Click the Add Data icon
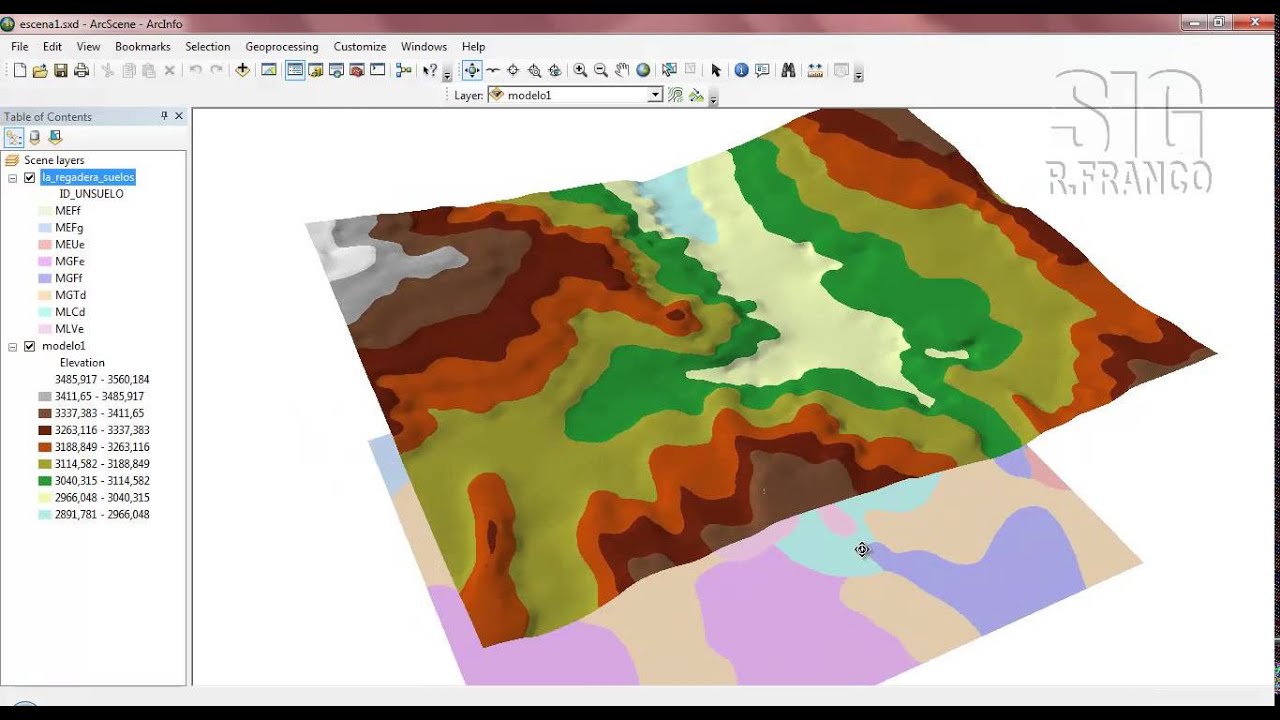This screenshot has width=1280, height=720. 242,70
